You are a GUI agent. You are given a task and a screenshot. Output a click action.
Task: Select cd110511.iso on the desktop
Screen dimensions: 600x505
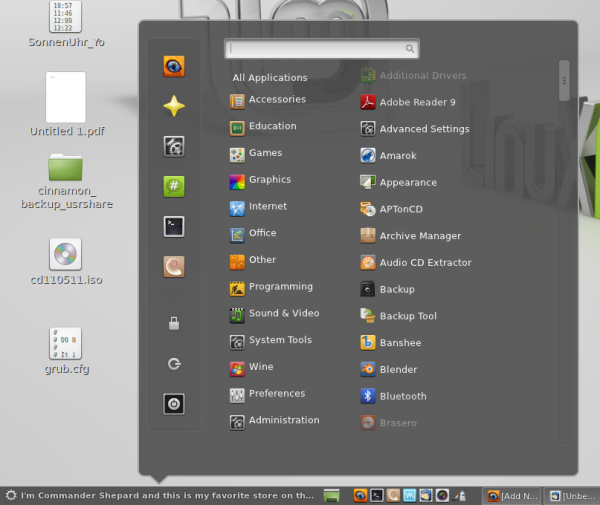pos(66,262)
